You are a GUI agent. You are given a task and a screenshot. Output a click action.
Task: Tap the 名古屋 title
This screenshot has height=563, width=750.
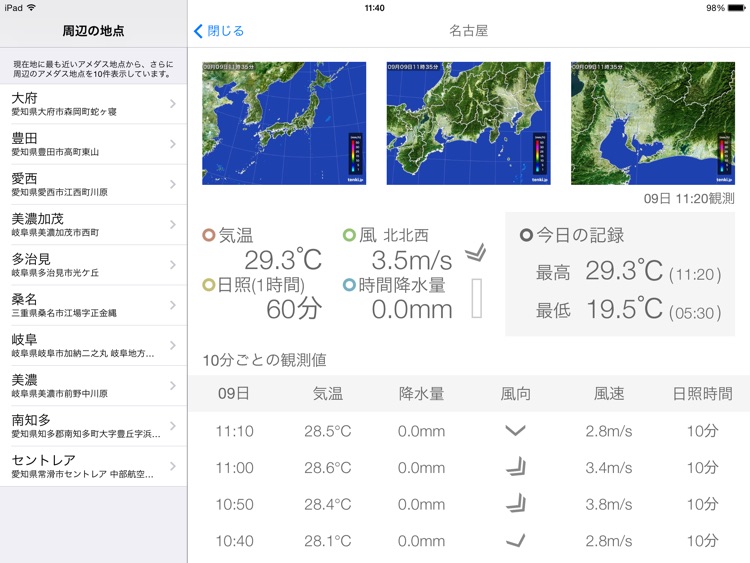[x=468, y=31]
